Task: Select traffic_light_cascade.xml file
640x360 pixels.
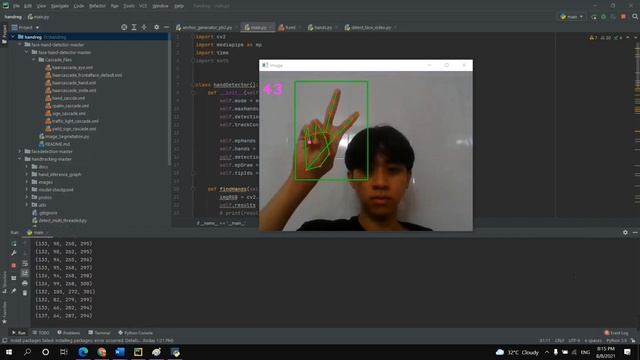Action: tap(71, 121)
